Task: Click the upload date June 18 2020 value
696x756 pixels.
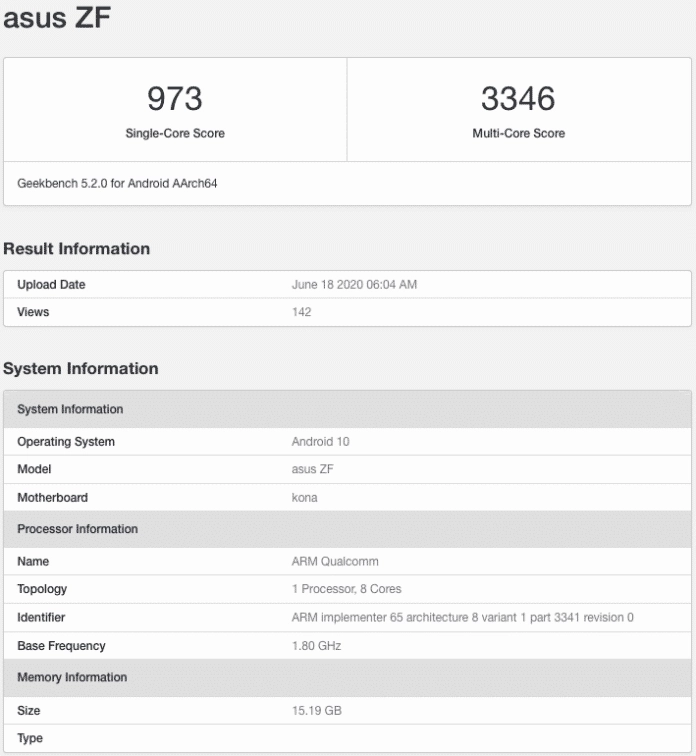Action: [354, 285]
